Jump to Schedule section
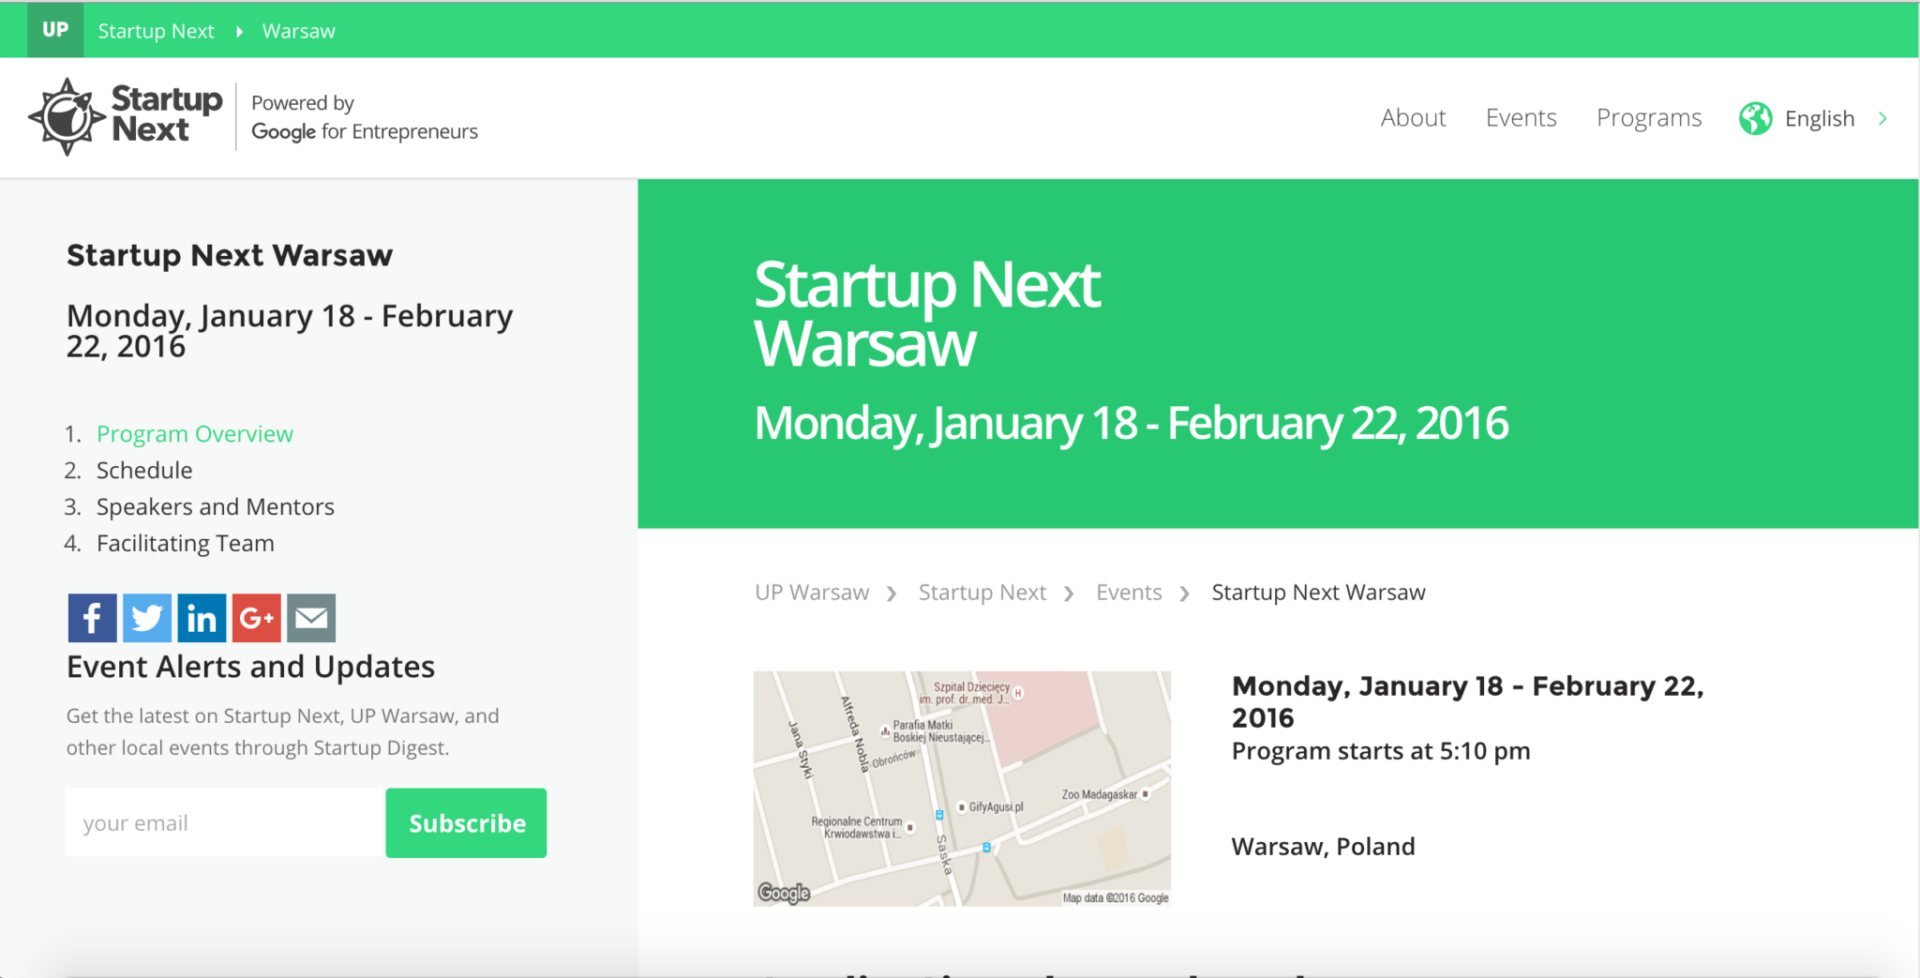 [x=144, y=470]
